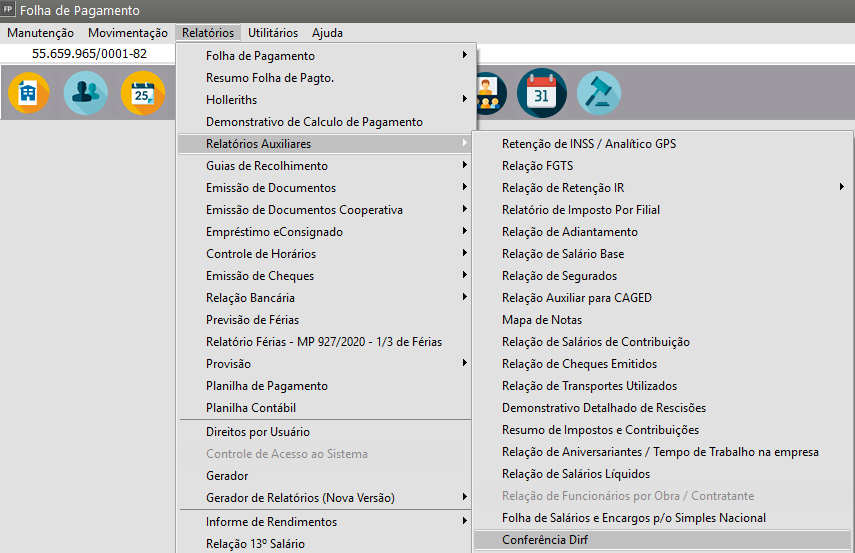Select Conferência Dirf report
The image size is (855, 553).
click(x=546, y=540)
